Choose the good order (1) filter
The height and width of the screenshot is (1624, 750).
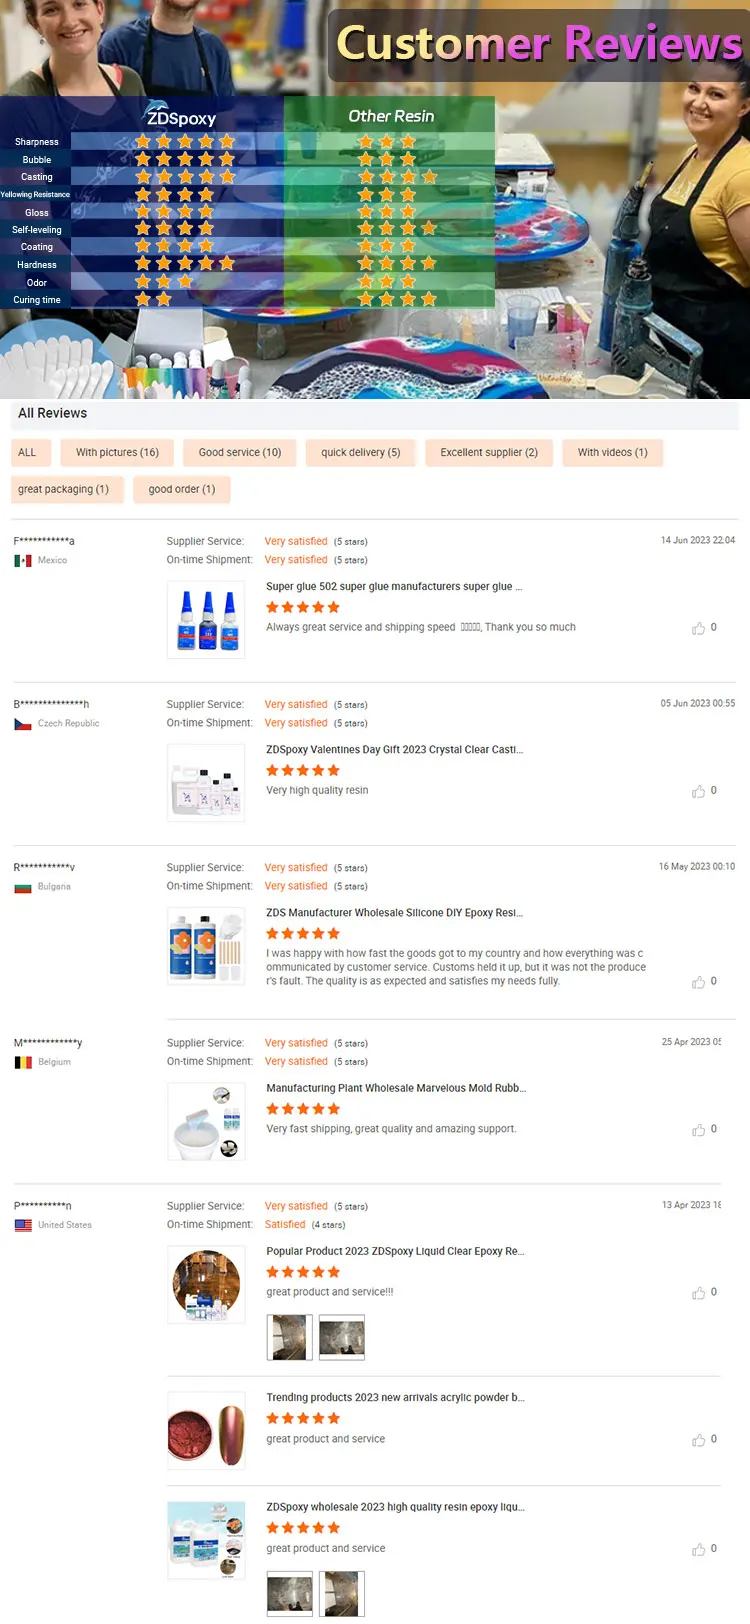pyautogui.click(x=182, y=490)
